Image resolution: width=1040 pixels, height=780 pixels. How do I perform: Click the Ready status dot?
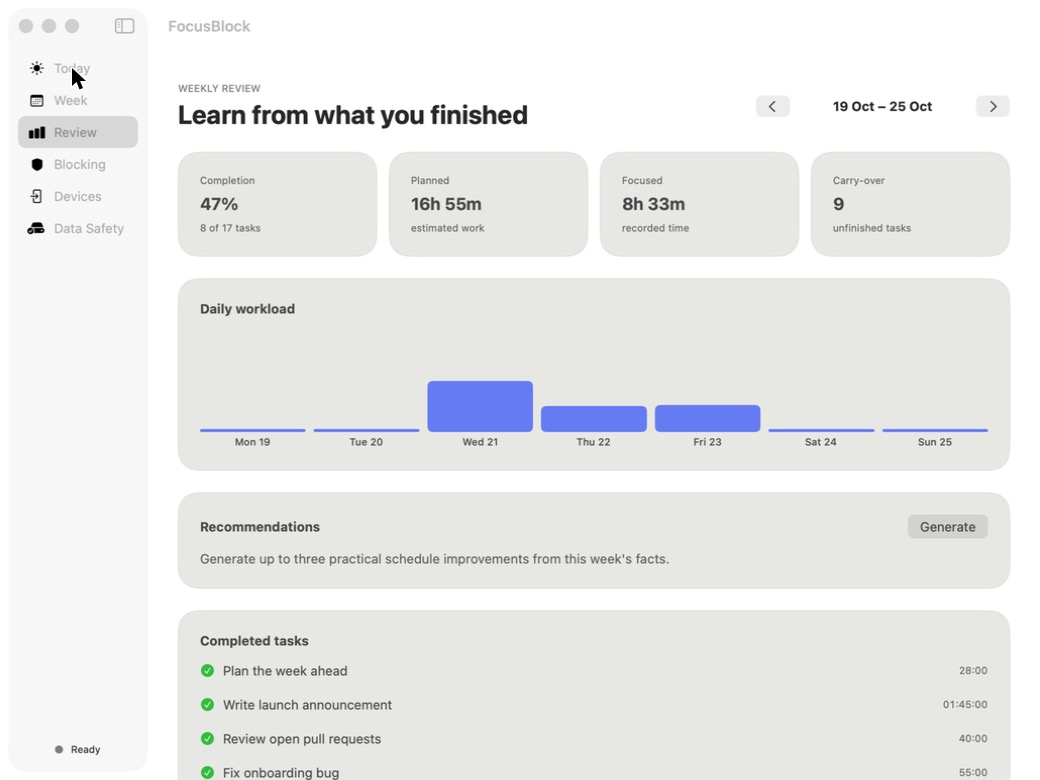point(59,749)
